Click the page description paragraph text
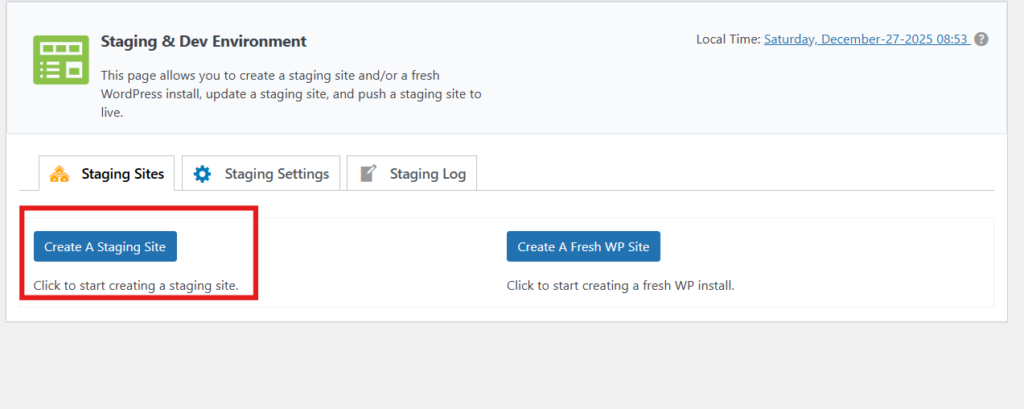 (x=292, y=94)
